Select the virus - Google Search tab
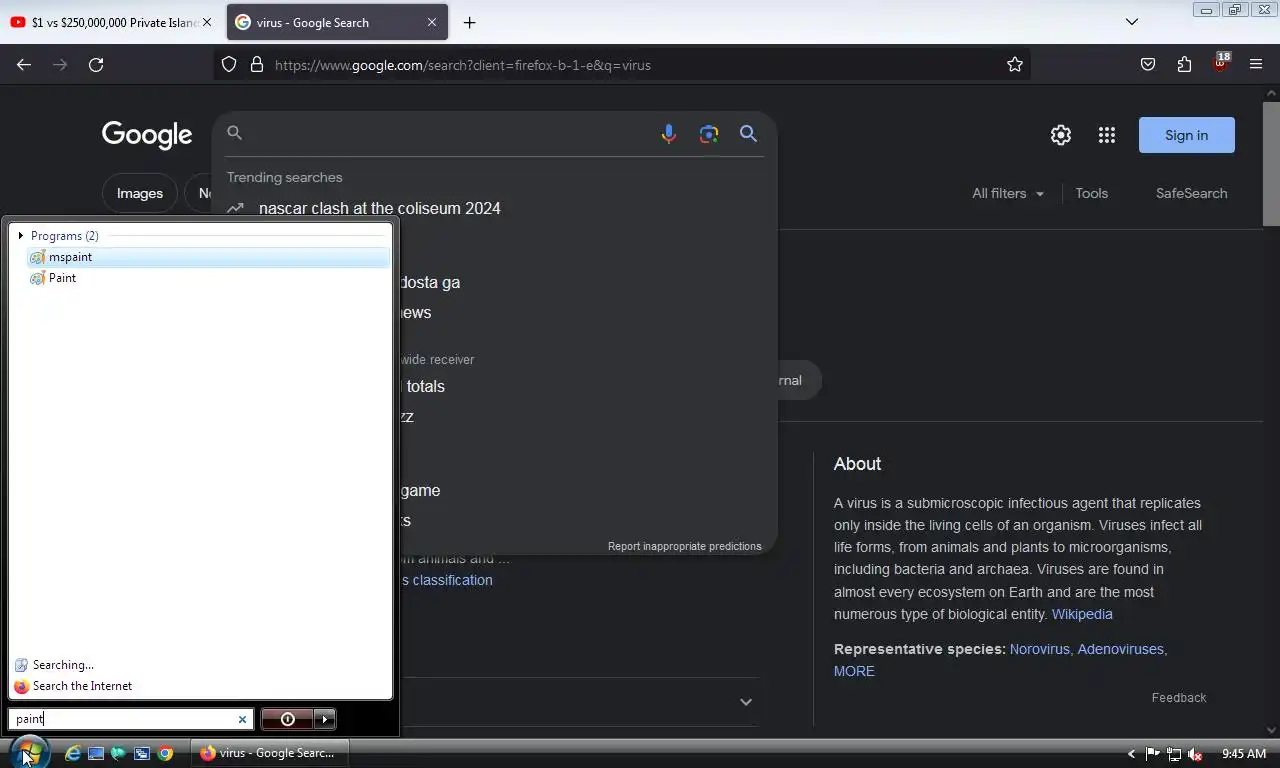The width and height of the screenshot is (1280, 768). coord(336,22)
